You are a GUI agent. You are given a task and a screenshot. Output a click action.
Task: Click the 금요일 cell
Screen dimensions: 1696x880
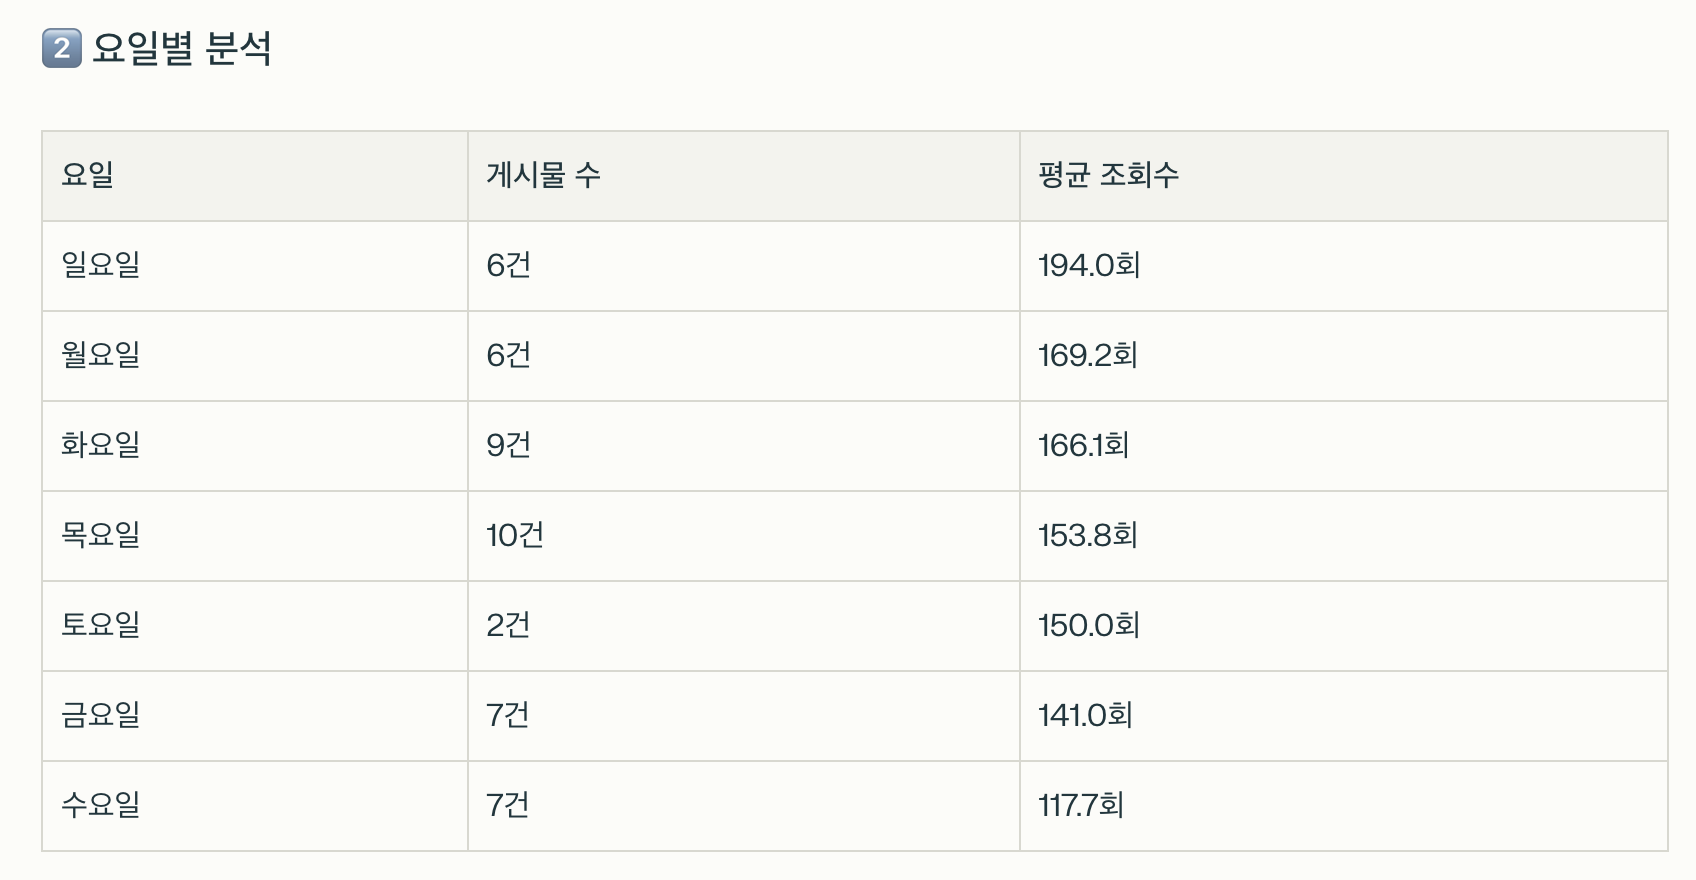click(x=101, y=715)
